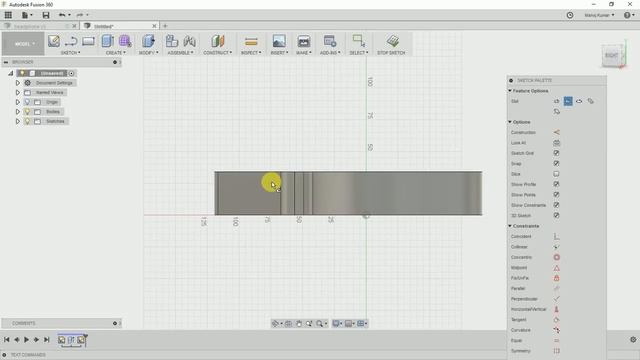Click the Tangent constraint icon
This screenshot has width=640, height=360.
click(x=556, y=320)
